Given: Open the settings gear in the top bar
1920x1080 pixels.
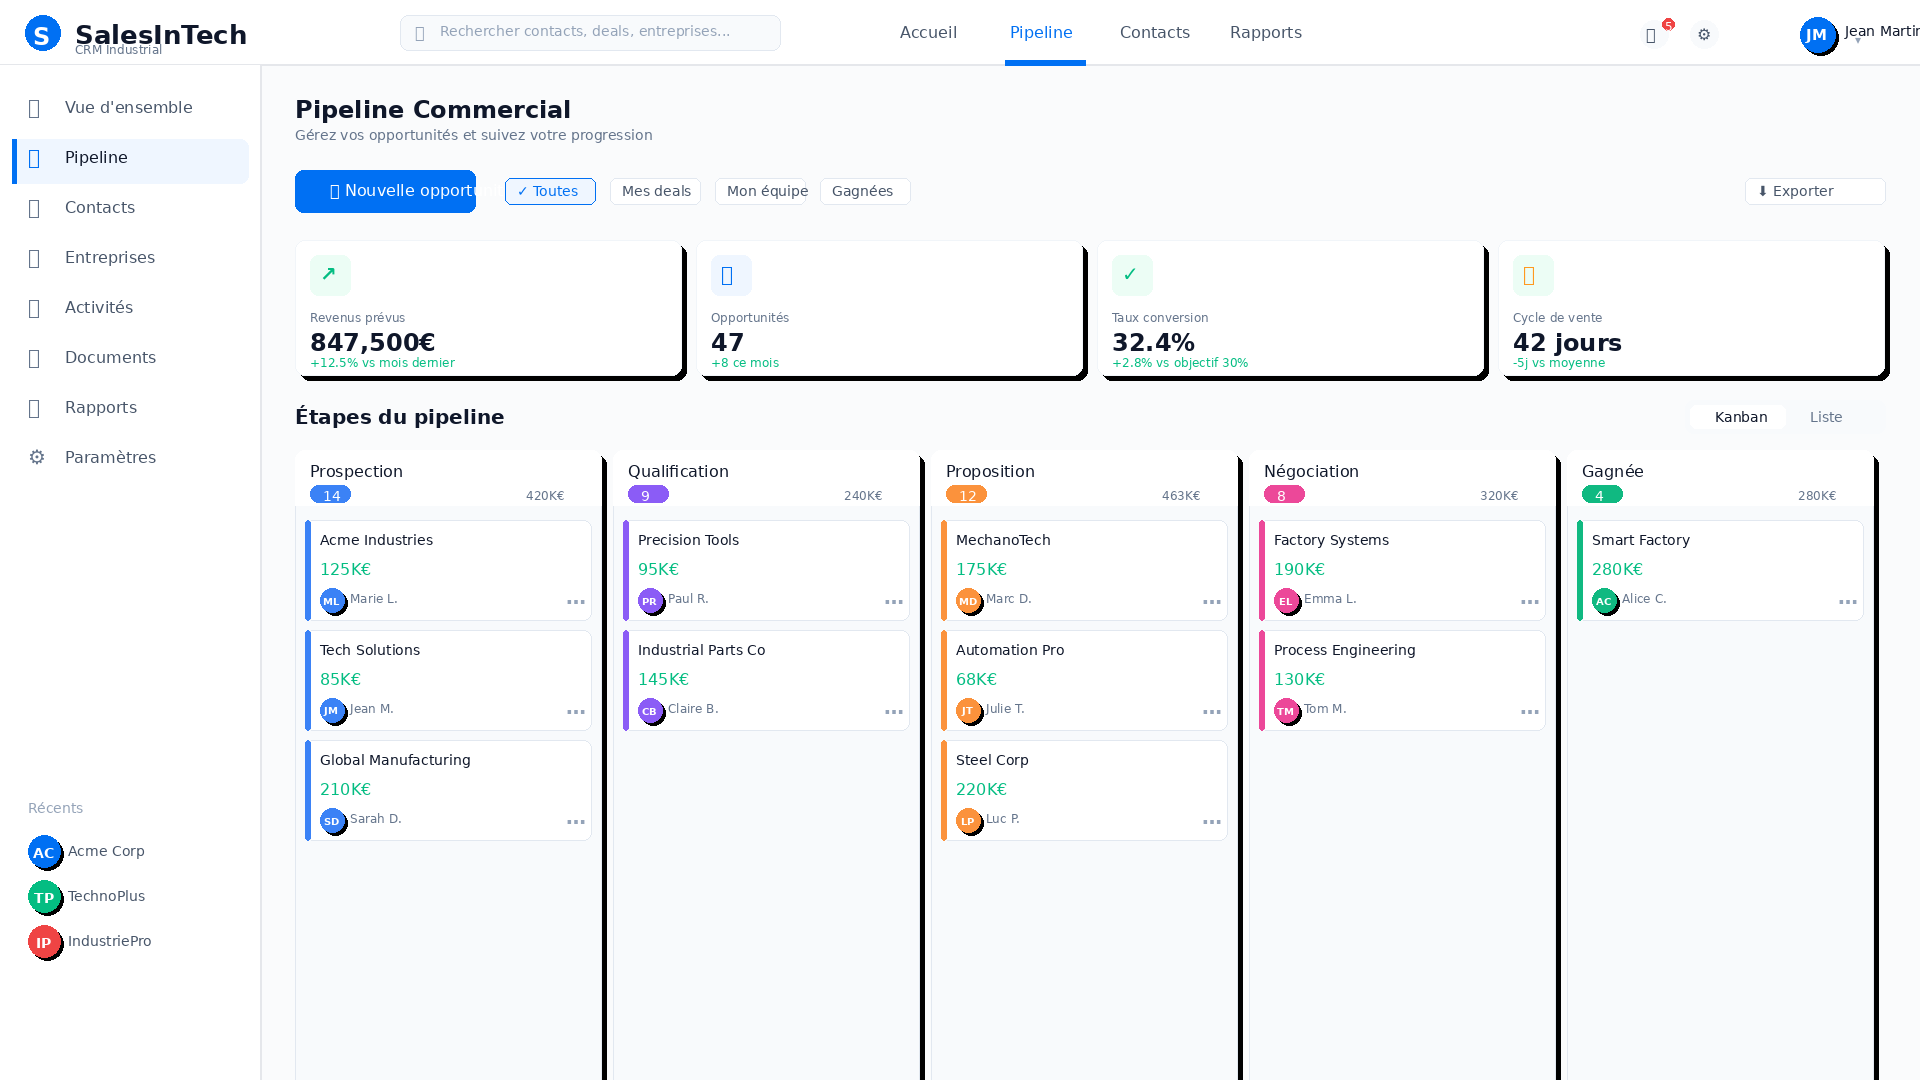Looking at the screenshot, I should (1704, 34).
